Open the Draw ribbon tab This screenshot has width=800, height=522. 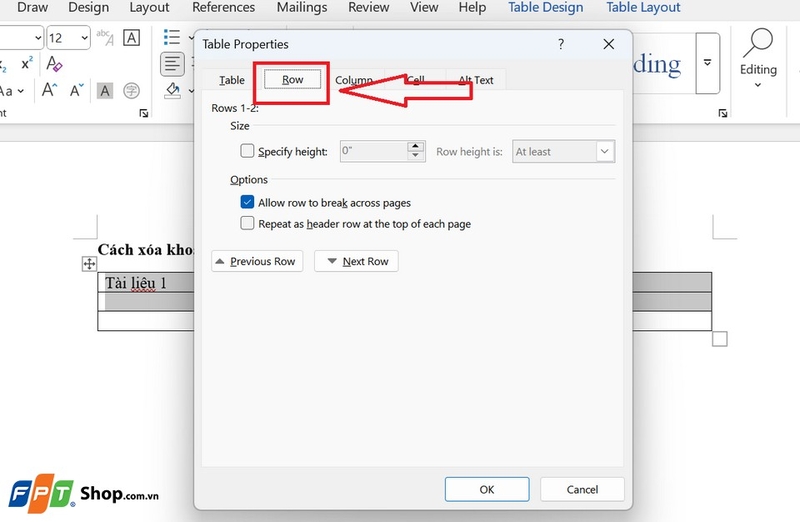point(32,7)
